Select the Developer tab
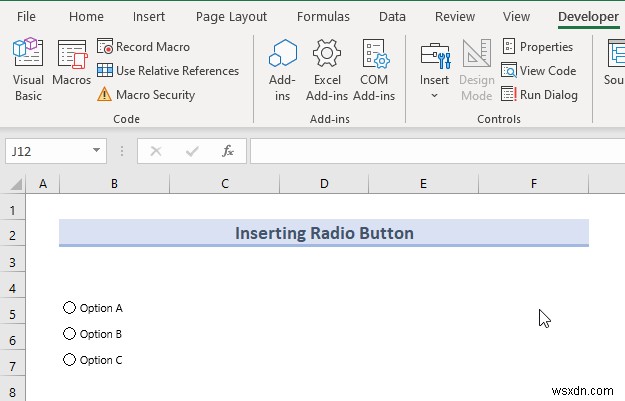This screenshot has height=401, width=625. tap(588, 17)
